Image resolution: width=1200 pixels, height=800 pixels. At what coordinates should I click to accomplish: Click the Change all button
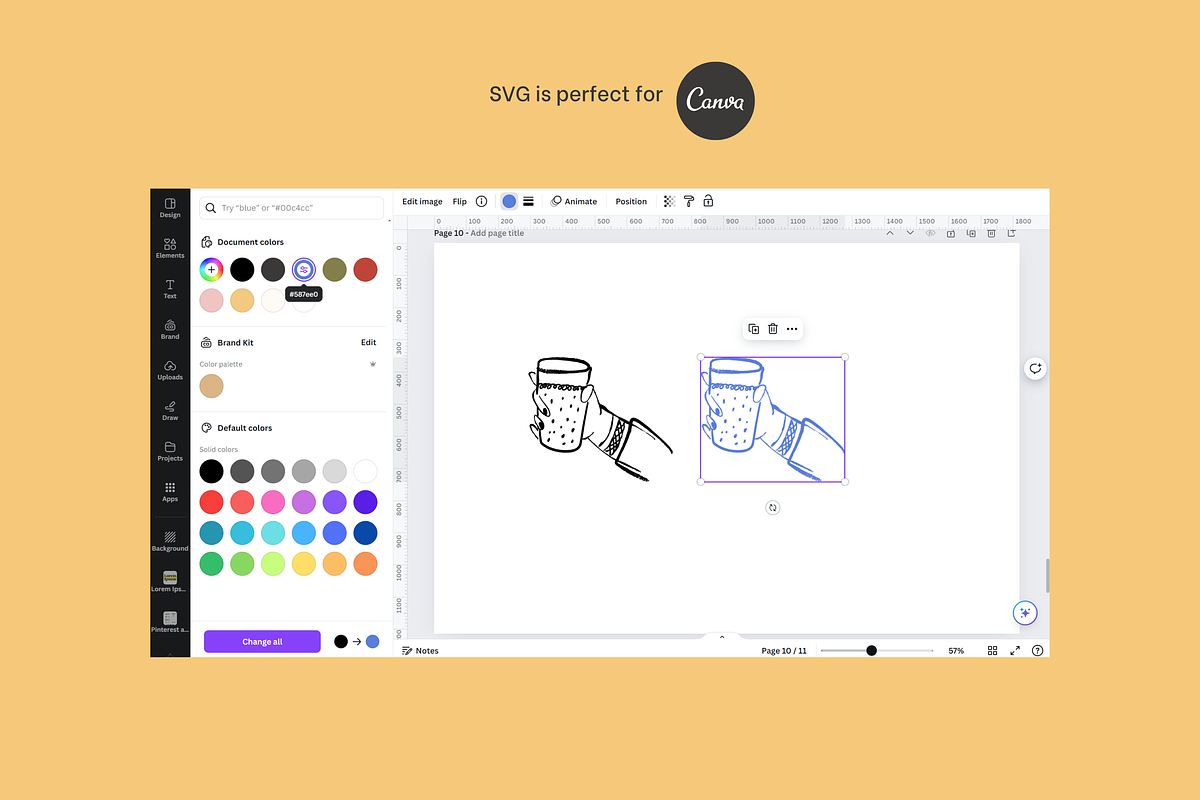(262, 642)
